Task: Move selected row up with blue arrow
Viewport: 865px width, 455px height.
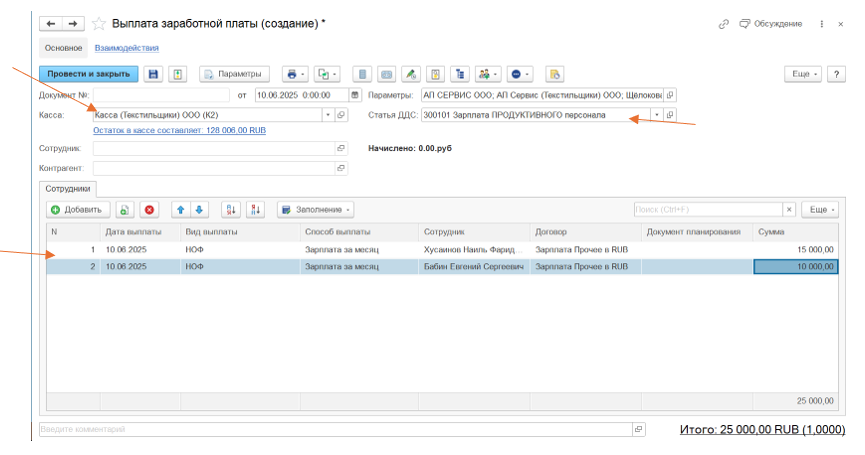Action: point(181,209)
